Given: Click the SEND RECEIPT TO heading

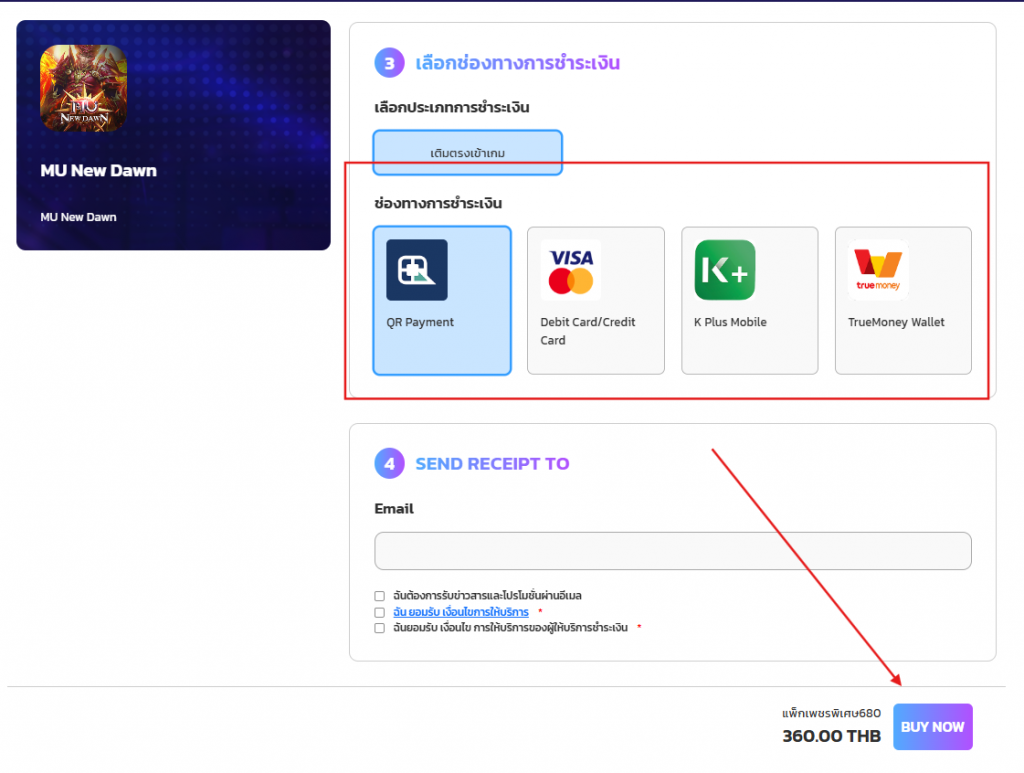Looking at the screenshot, I should [x=492, y=464].
